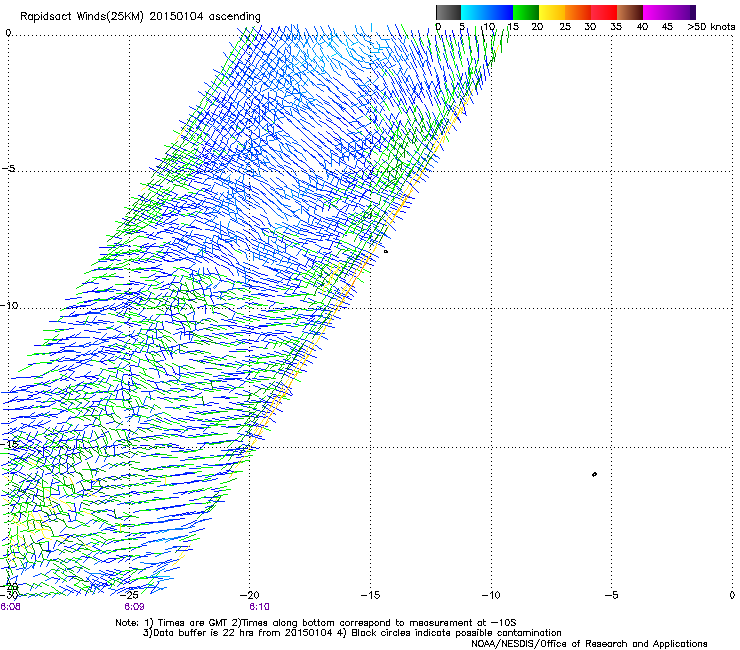The image size is (740, 650).
Task: Click the '30' legend label
Action: point(590,27)
